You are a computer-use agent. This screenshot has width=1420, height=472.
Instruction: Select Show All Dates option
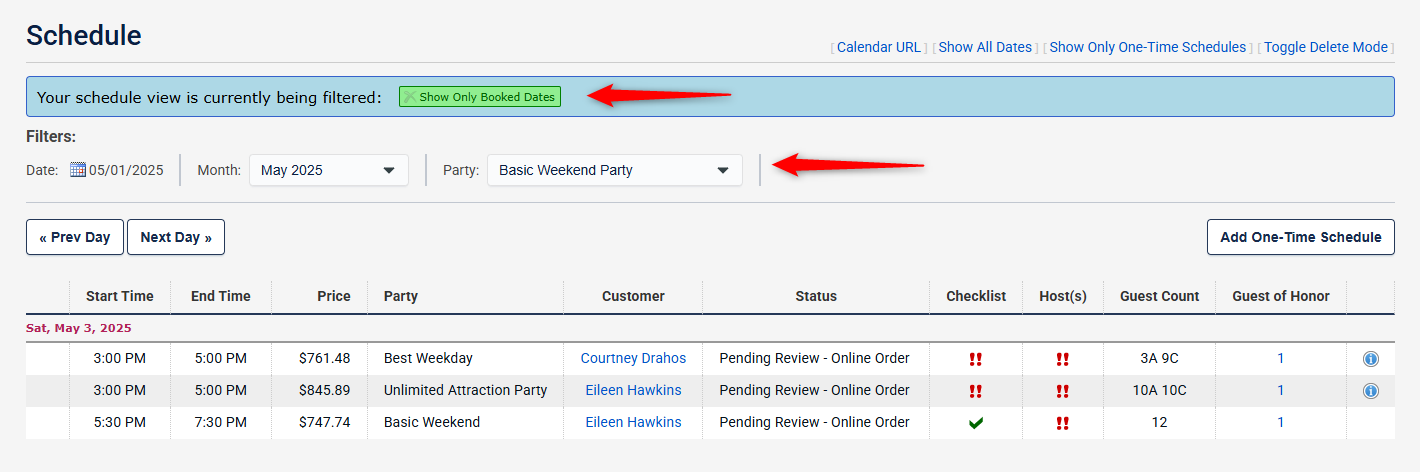985,47
